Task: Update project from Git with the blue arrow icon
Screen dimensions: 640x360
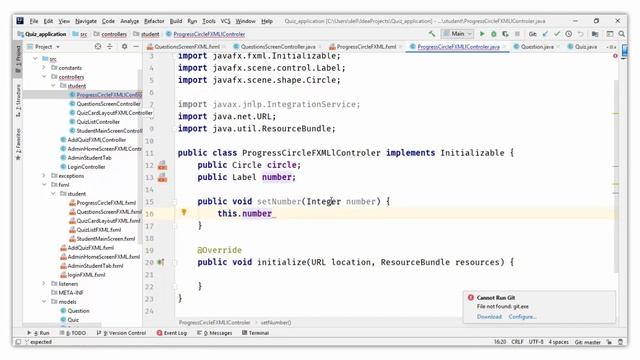Action: pos(545,34)
